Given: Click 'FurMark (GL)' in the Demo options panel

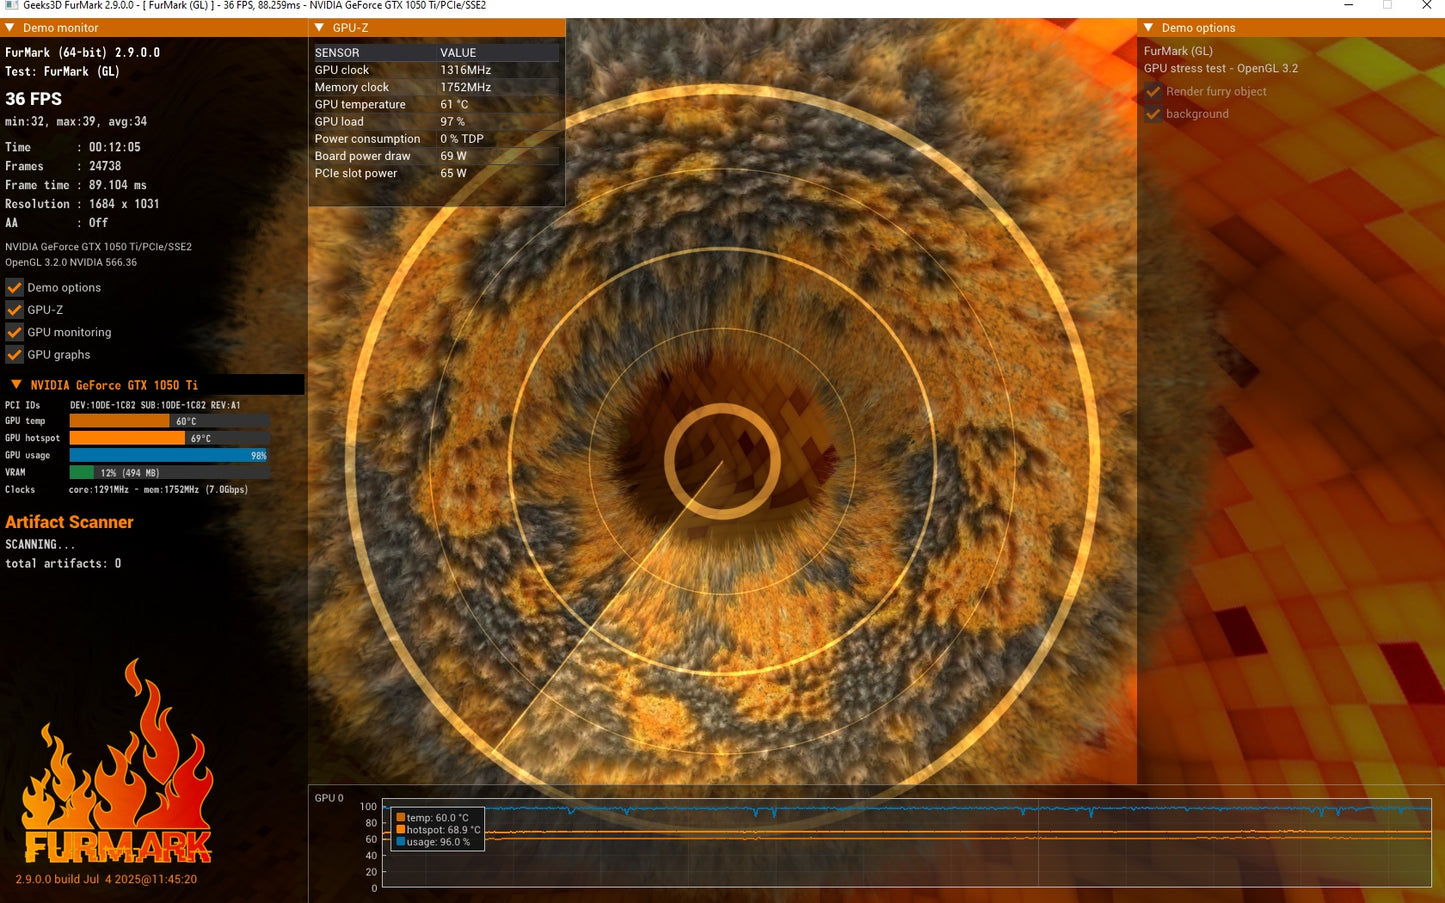Looking at the screenshot, I should tap(1178, 51).
